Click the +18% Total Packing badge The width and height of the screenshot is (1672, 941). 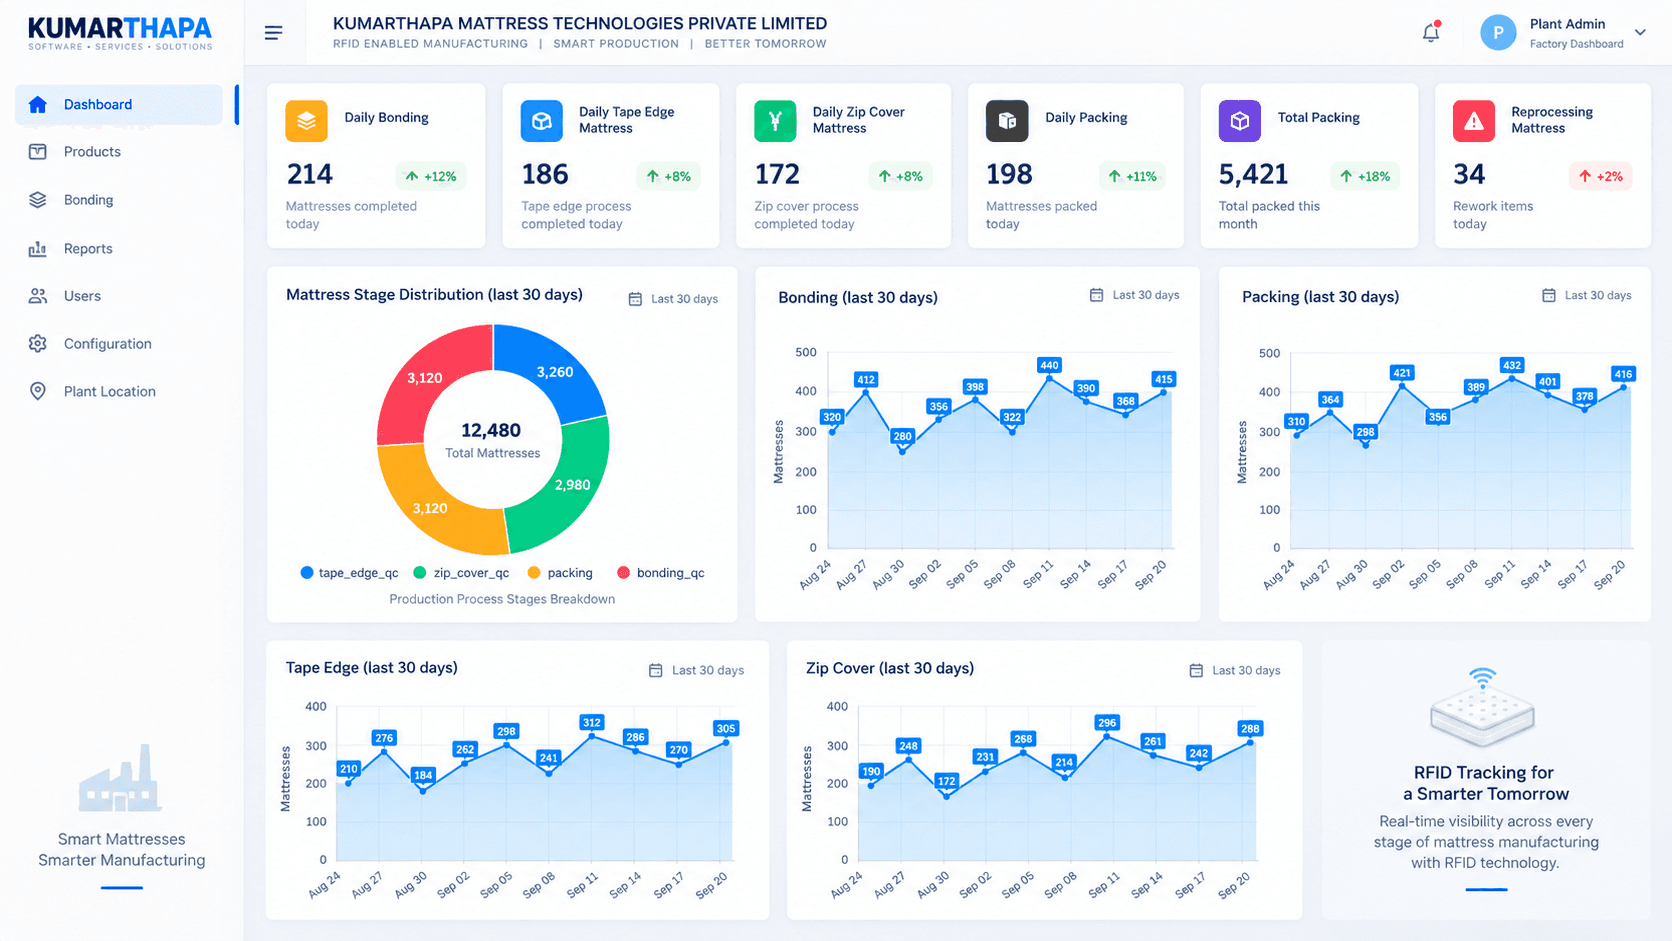1364,176
